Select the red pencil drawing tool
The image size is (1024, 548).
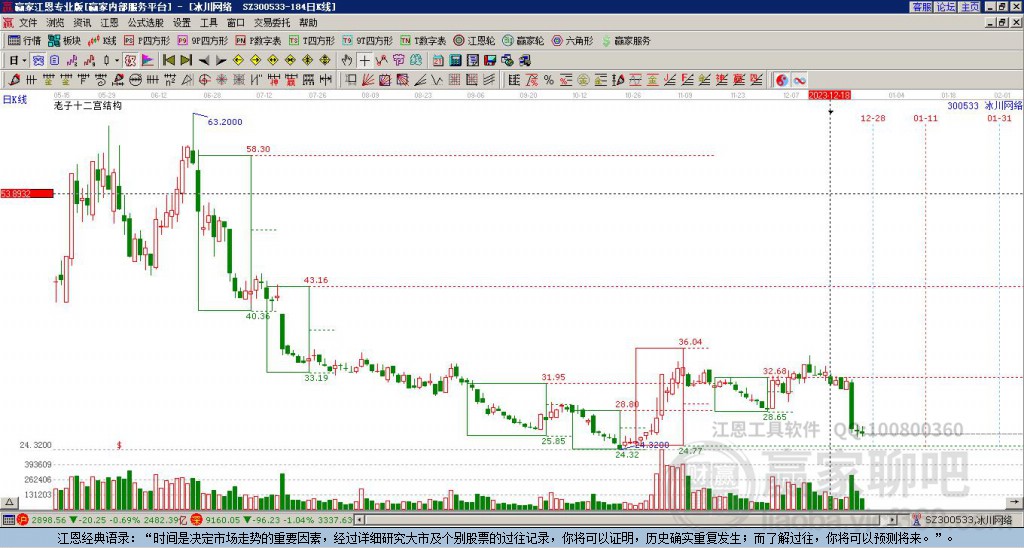14,80
